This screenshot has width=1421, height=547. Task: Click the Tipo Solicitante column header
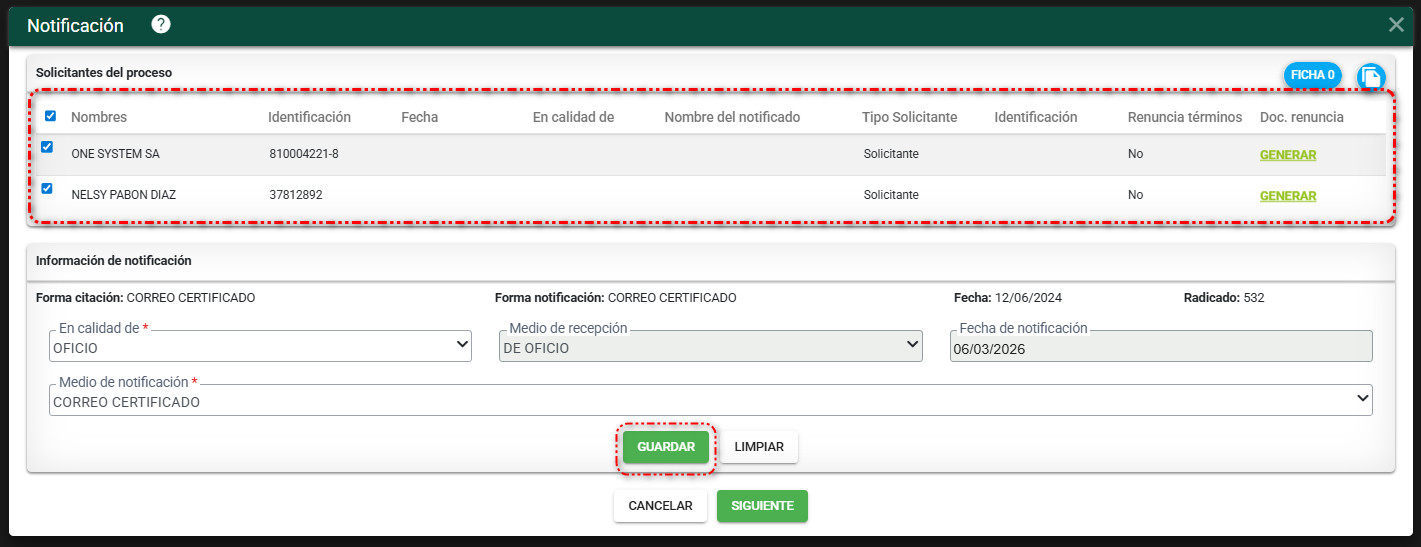click(x=909, y=117)
